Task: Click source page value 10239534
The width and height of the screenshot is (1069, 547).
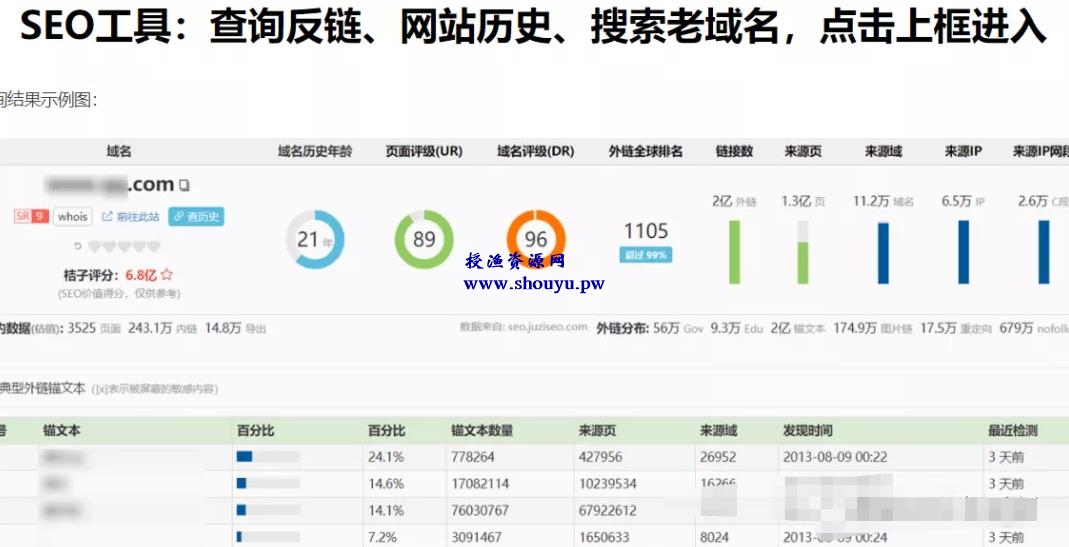Action: coord(607,484)
